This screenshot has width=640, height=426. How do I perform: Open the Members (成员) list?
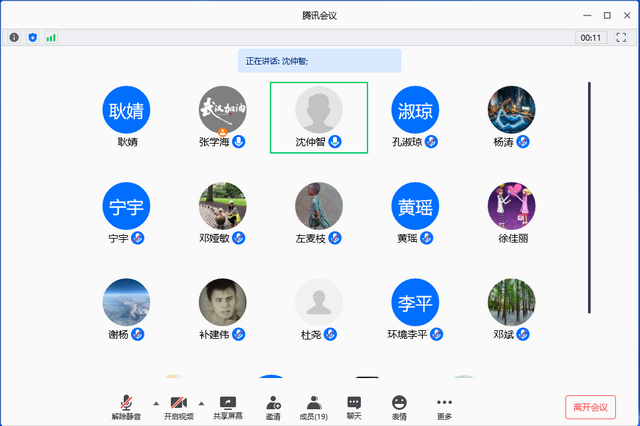click(x=314, y=406)
